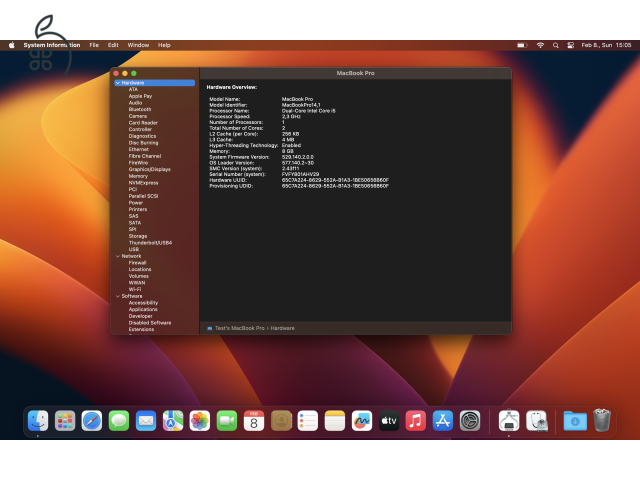Open Control Center in the menu bar
Screen dimensions: 640x480
tap(571, 45)
